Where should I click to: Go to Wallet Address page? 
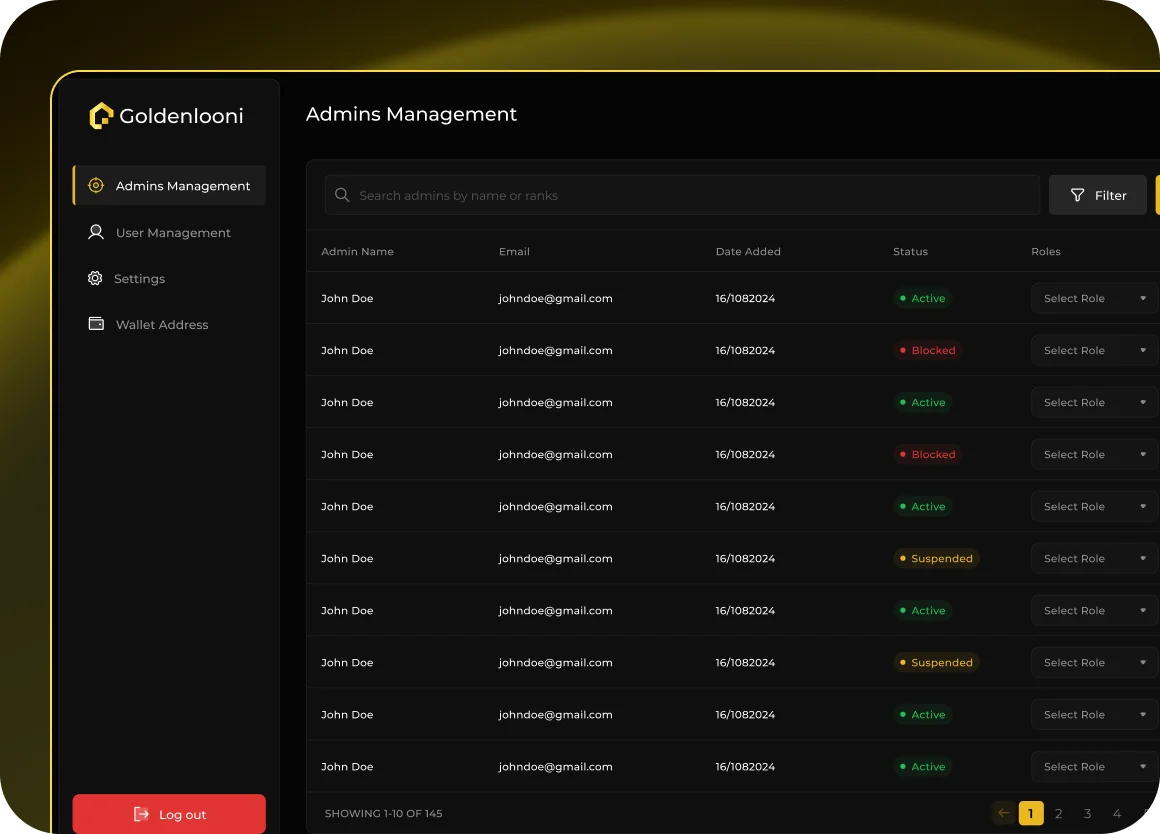click(x=162, y=325)
